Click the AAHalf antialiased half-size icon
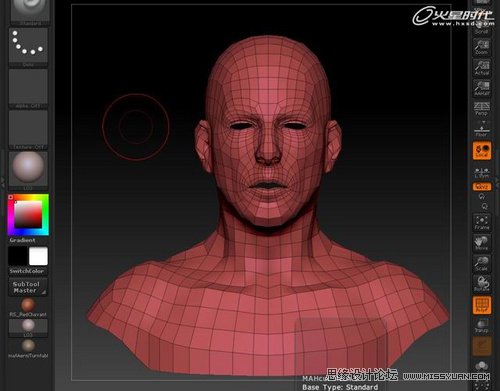 [x=482, y=88]
